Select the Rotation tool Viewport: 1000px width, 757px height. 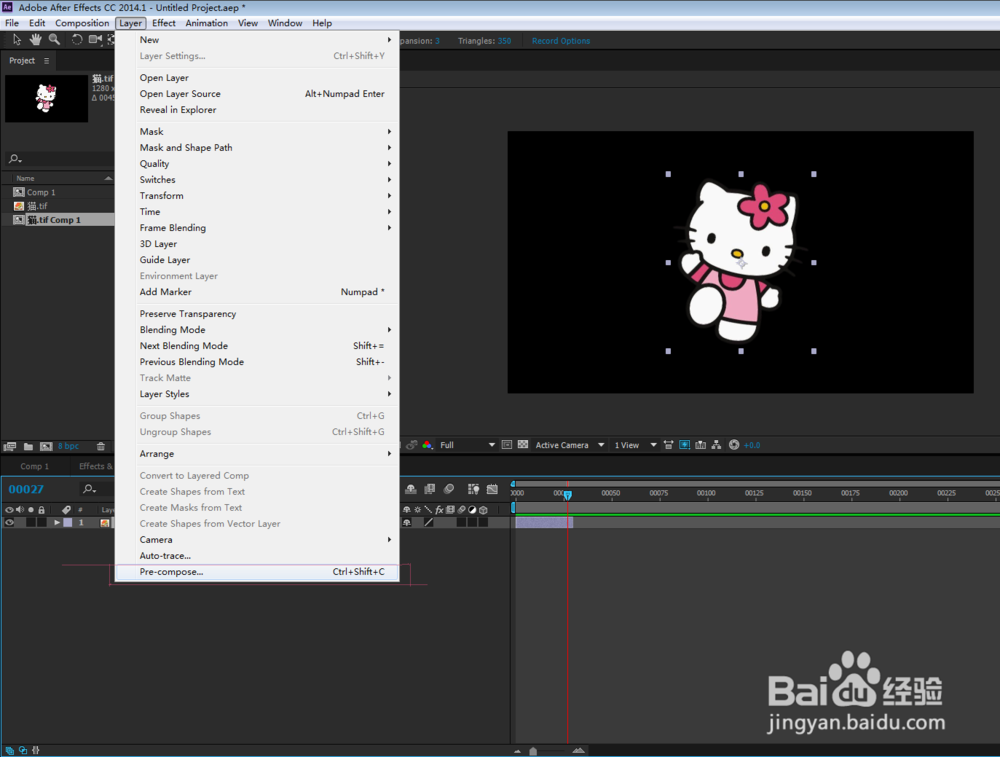pos(77,40)
